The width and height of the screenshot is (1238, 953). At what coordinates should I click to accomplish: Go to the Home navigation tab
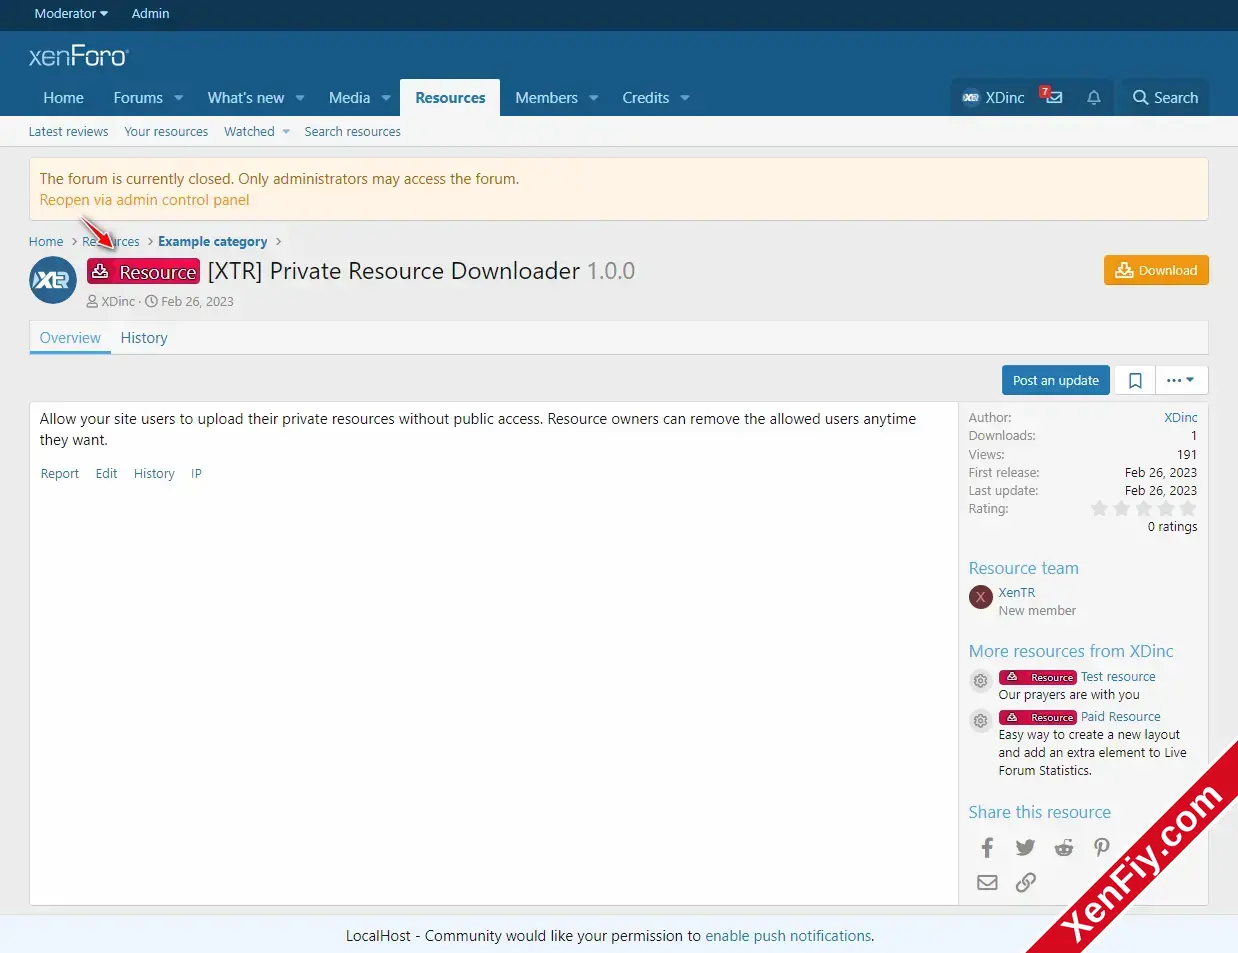(x=63, y=98)
